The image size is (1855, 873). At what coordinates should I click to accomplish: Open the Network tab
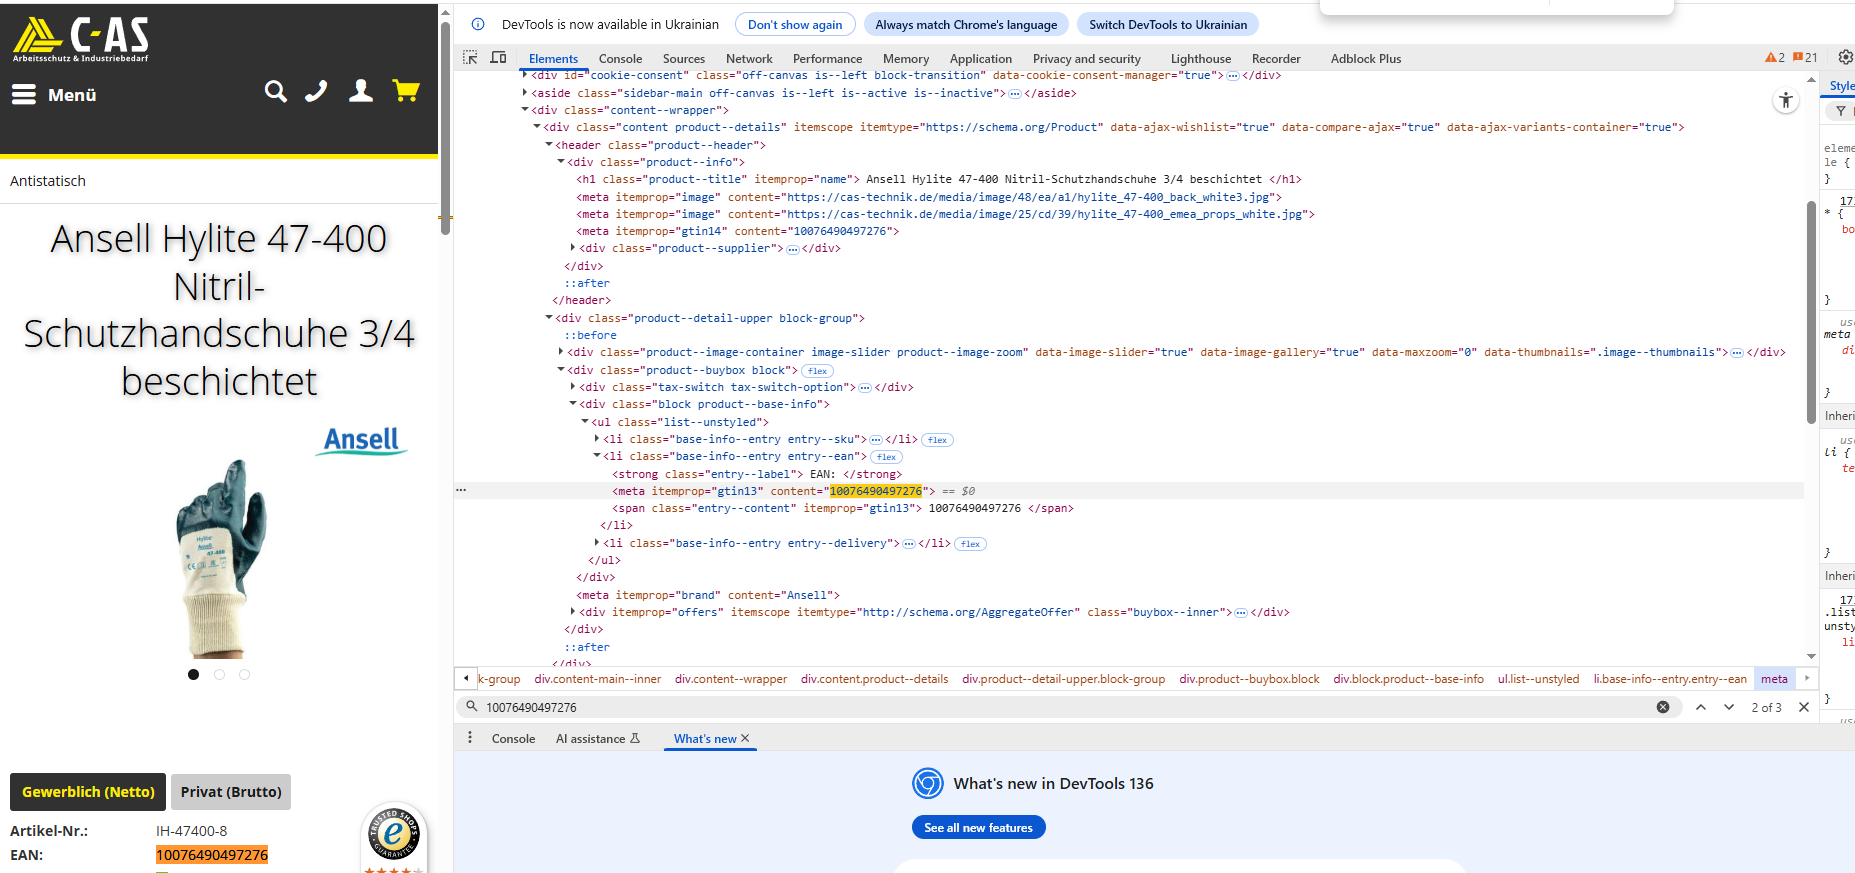[749, 59]
